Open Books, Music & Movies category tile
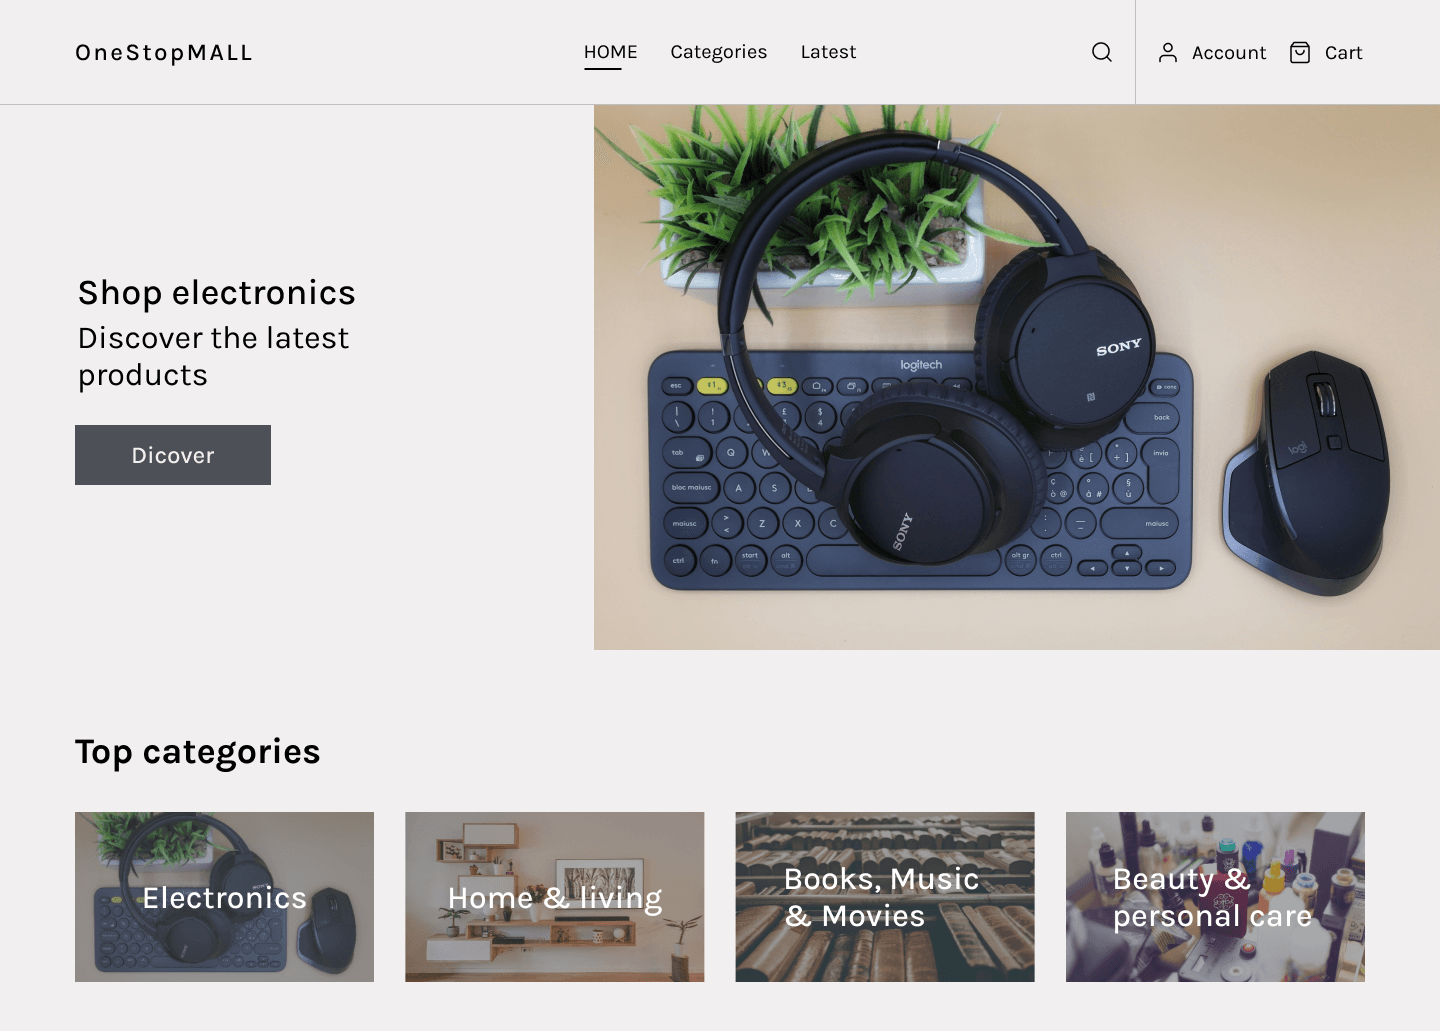The image size is (1440, 1031). (x=885, y=897)
